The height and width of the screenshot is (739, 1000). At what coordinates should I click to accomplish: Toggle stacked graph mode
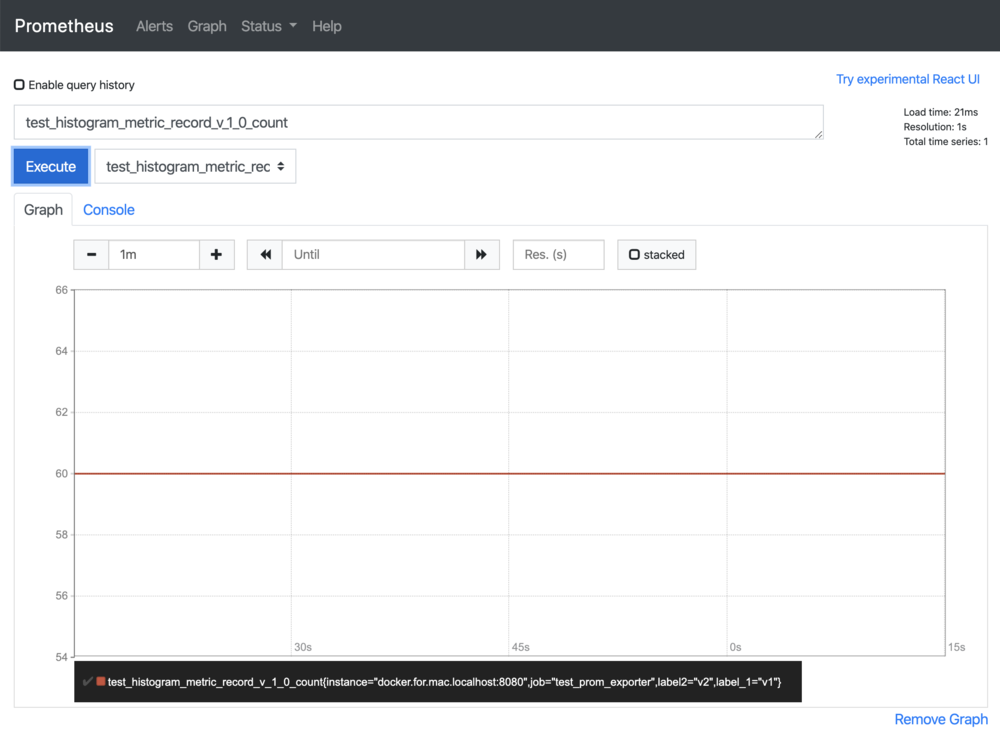(x=656, y=254)
